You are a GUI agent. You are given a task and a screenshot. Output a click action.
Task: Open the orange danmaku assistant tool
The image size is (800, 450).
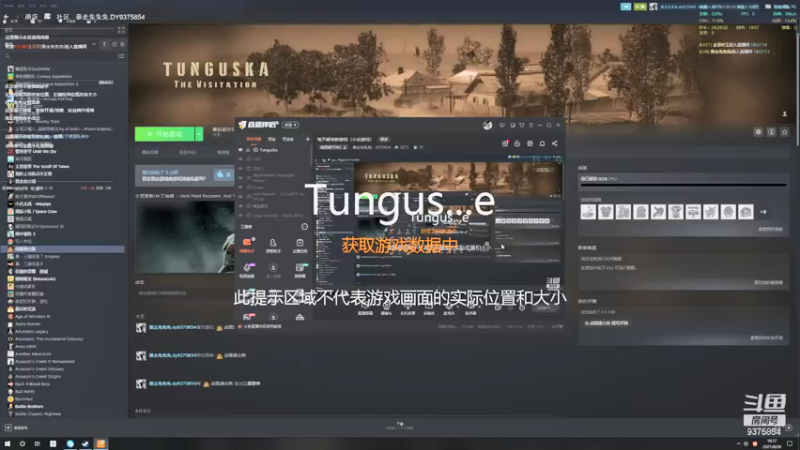[x=247, y=244]
